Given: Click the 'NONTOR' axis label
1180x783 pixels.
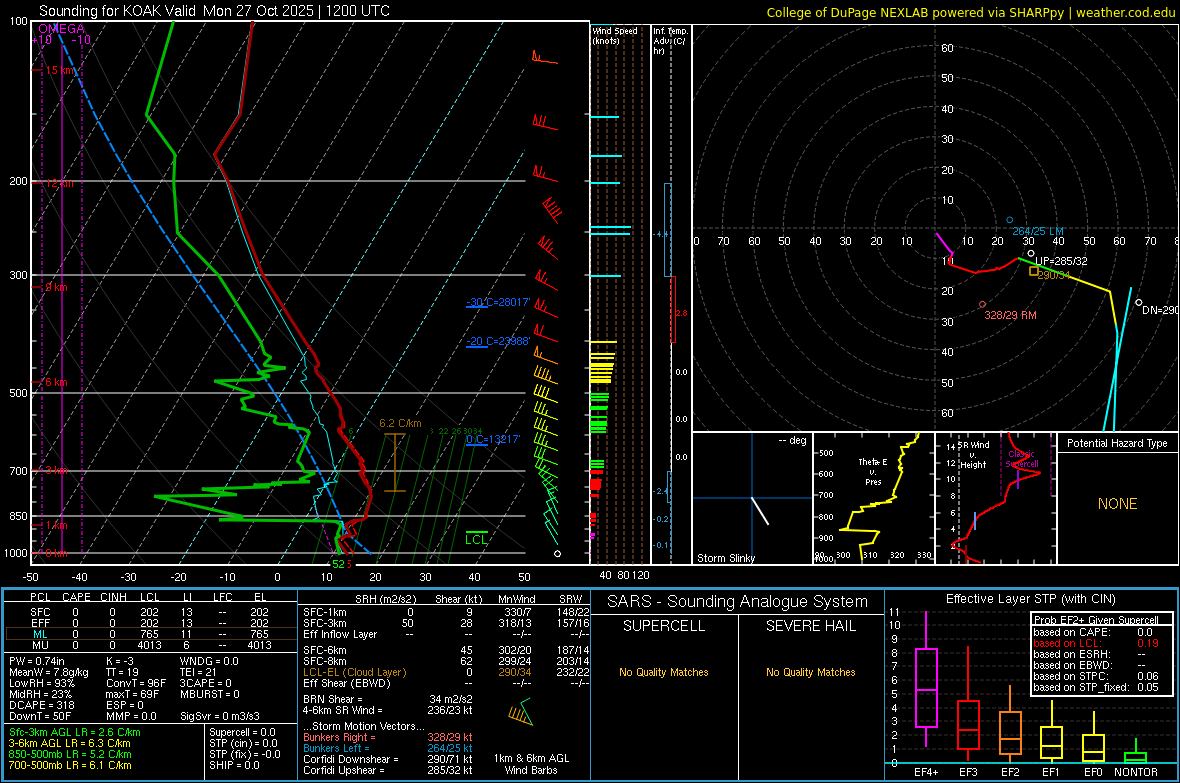Looking at the screenshot, I should [1136, 772].
